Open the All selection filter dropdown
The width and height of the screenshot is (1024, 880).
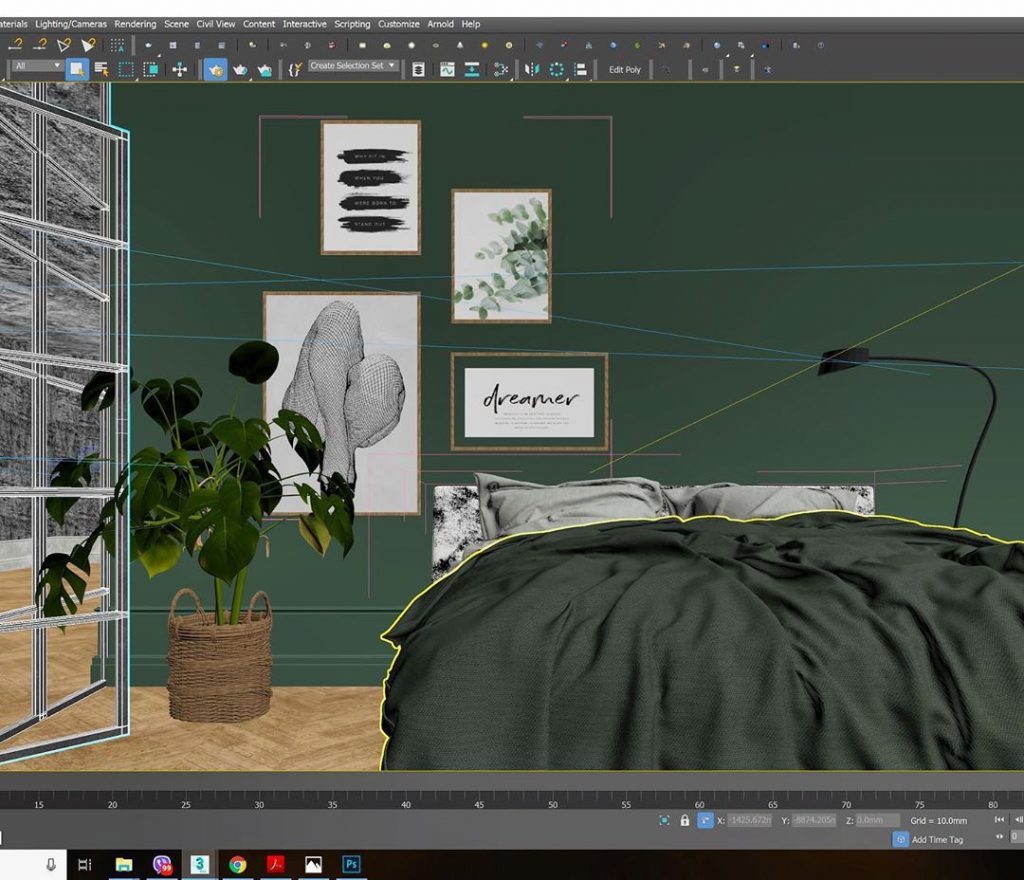pyautogui.click(x=37, y=66)
